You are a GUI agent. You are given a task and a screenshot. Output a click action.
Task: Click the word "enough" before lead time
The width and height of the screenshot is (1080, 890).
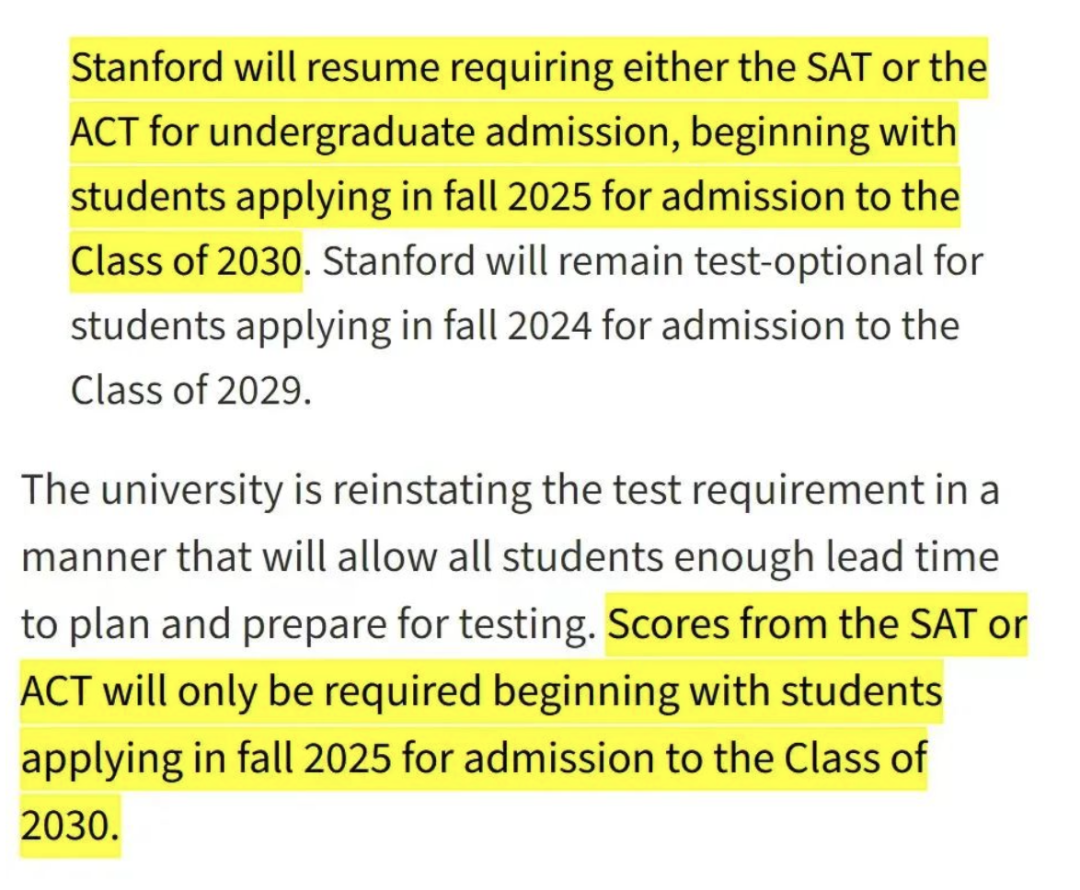click(743, 557)
